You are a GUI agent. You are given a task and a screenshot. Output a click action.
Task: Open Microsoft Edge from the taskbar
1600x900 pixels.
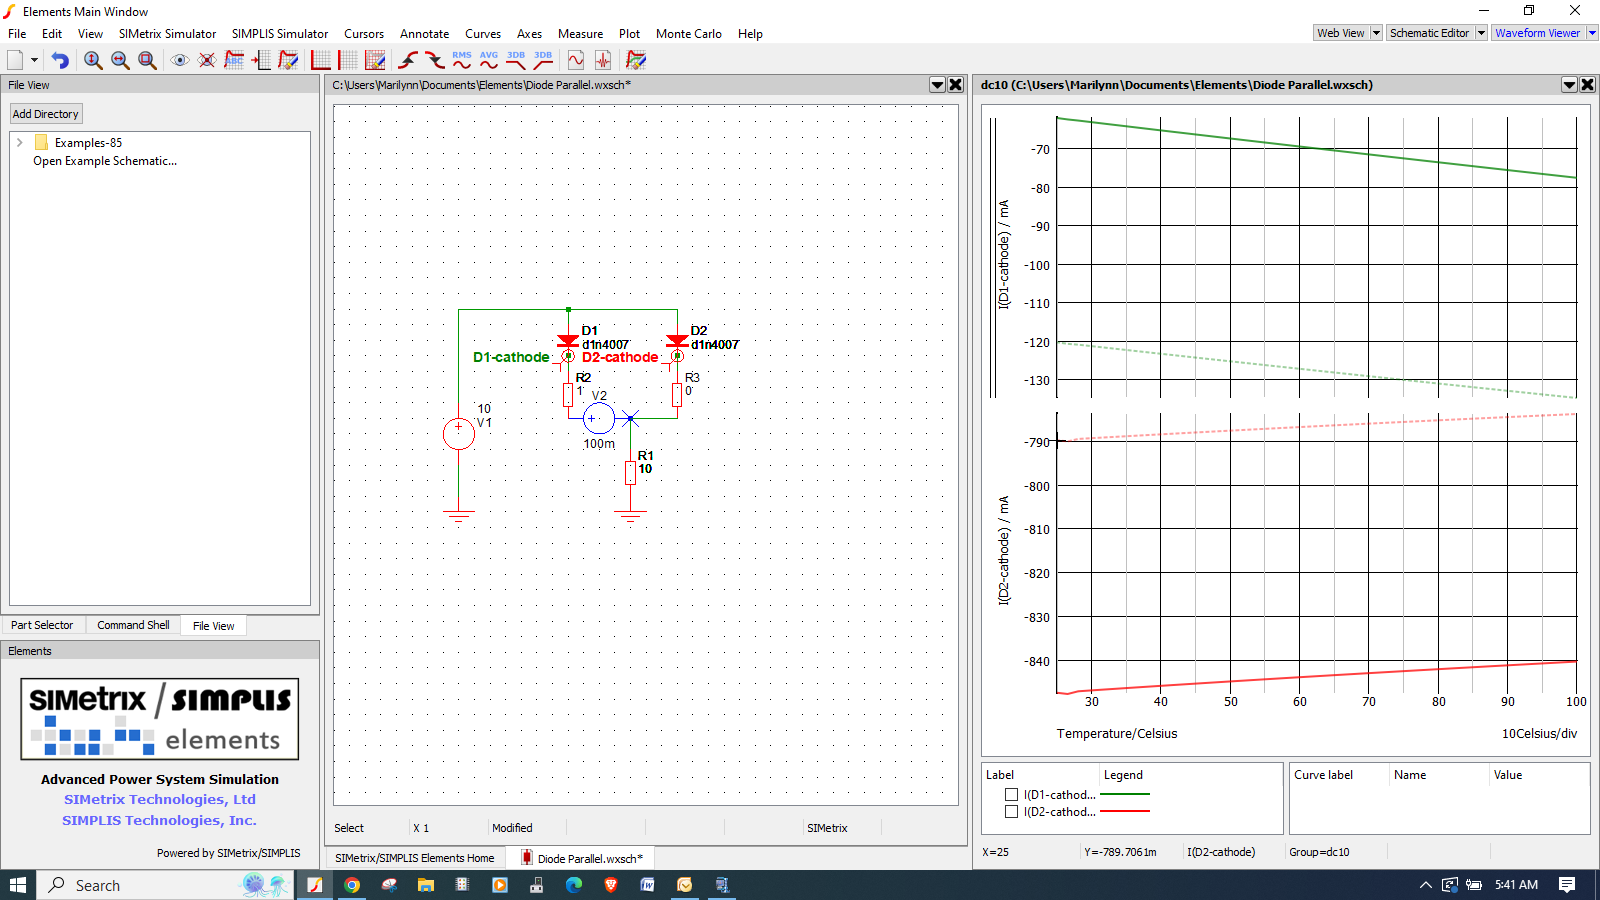[x=574, y=885]
